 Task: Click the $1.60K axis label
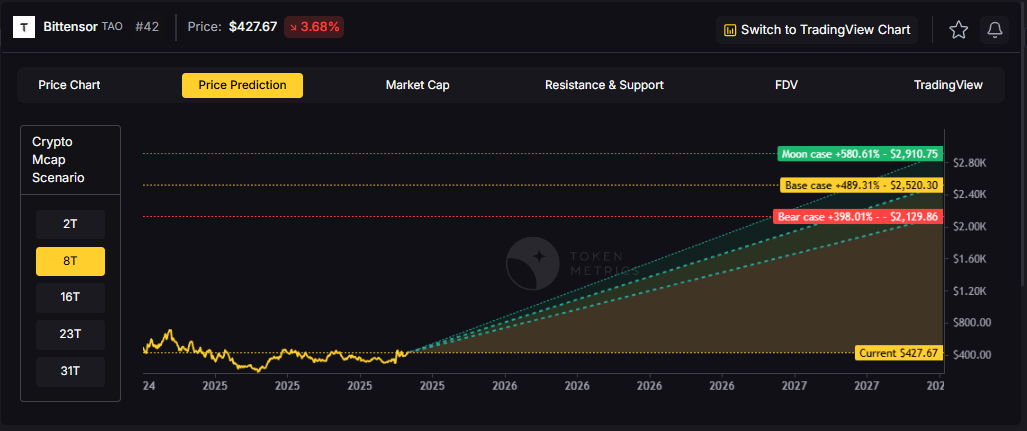[971, 259]
